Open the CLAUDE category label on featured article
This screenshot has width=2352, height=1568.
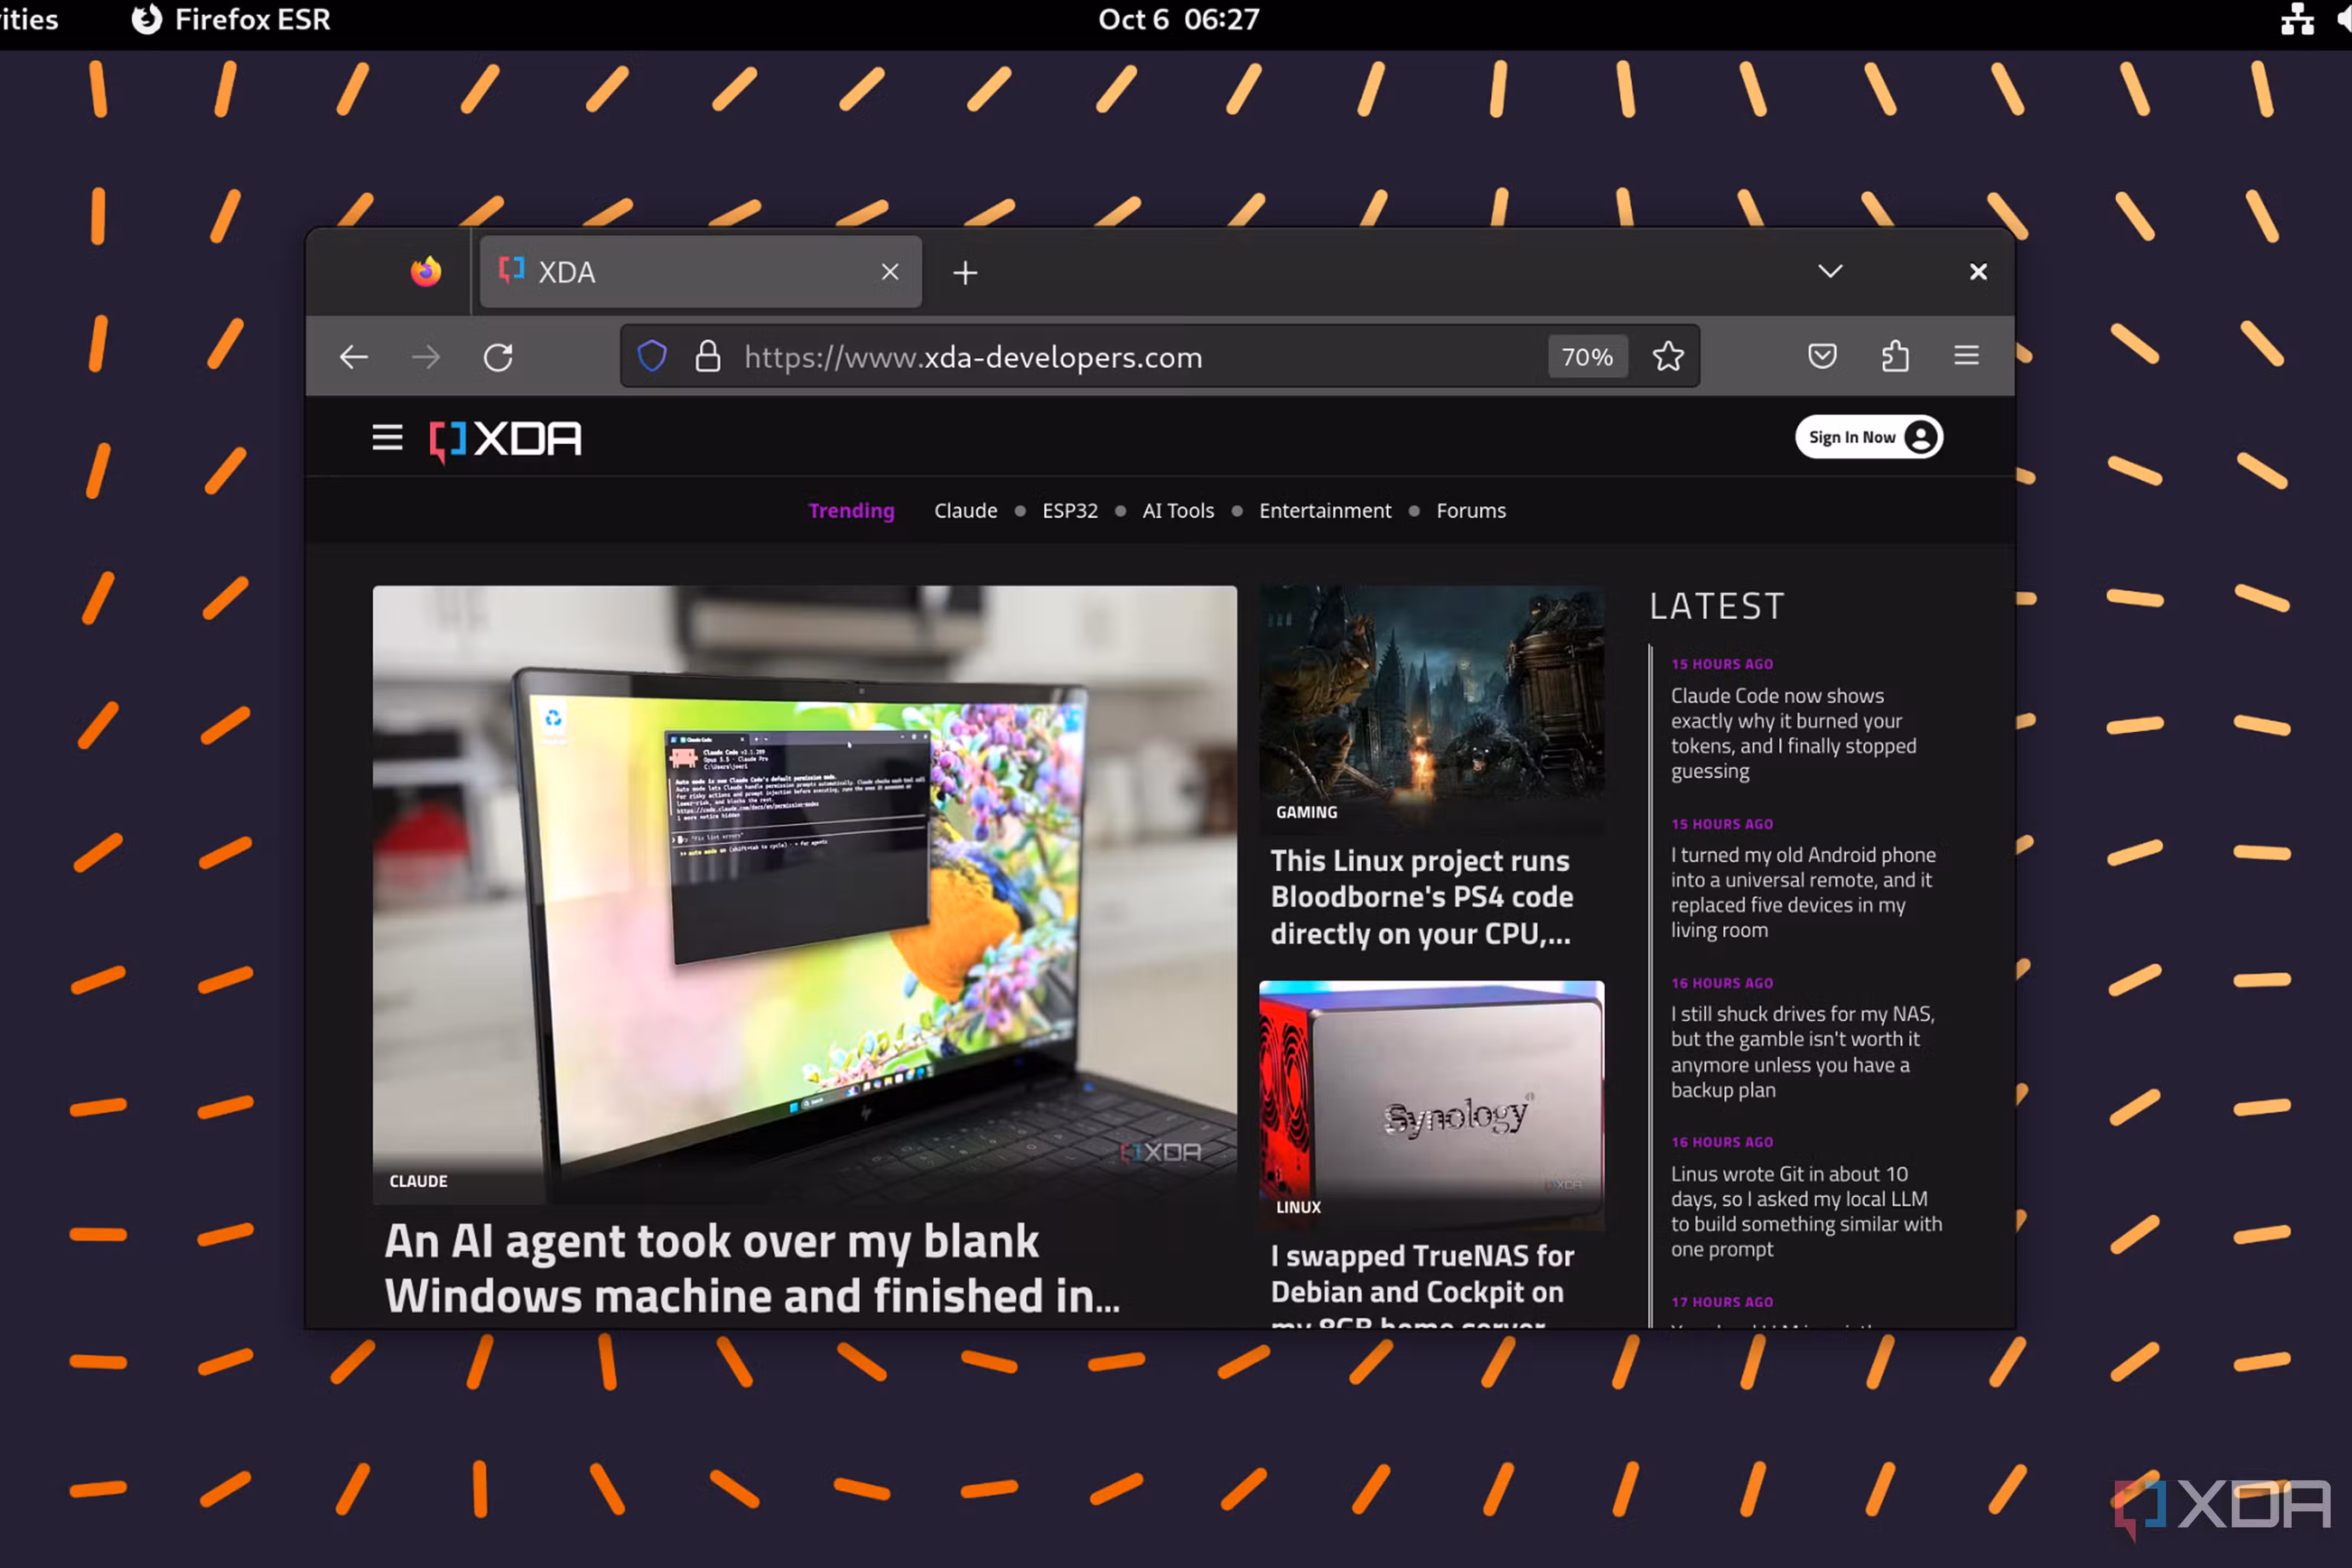(x=418, y=1181)
